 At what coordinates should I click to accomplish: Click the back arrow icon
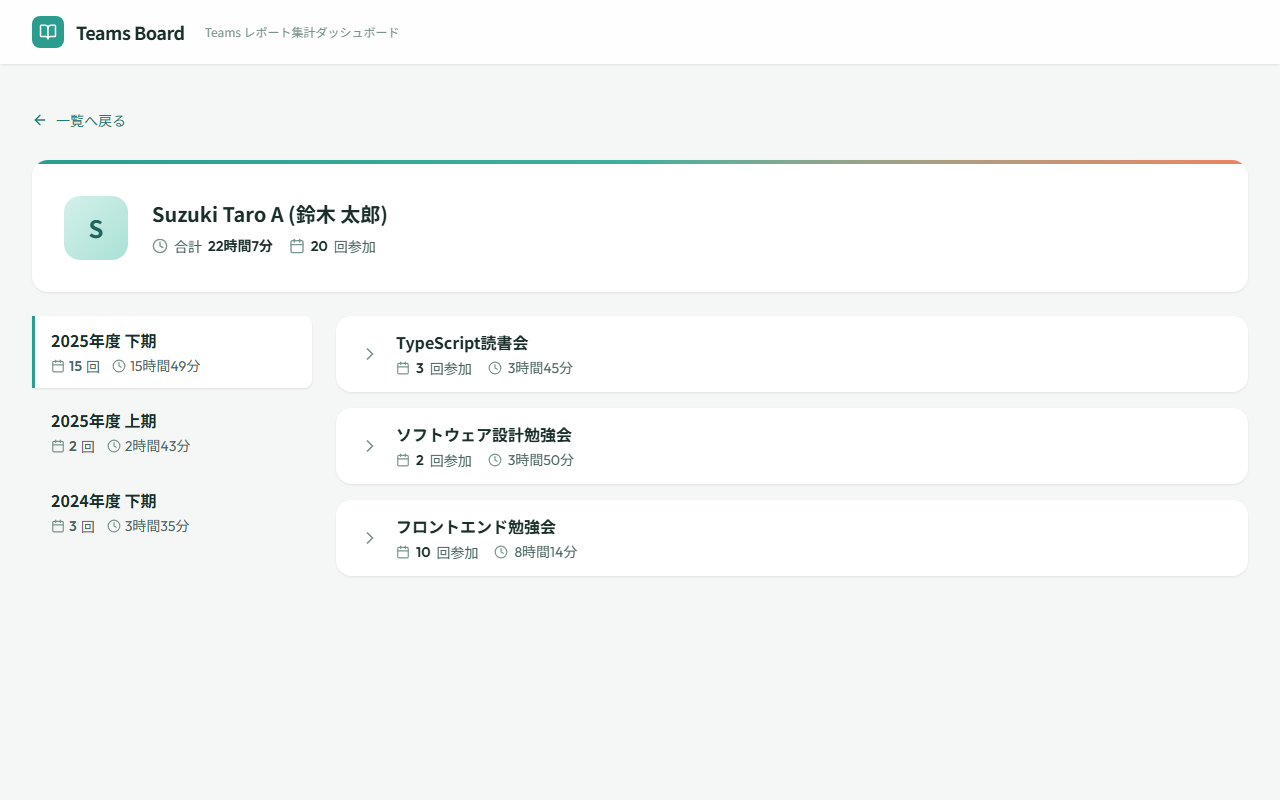pyautogui.click(x=40, y=120)
